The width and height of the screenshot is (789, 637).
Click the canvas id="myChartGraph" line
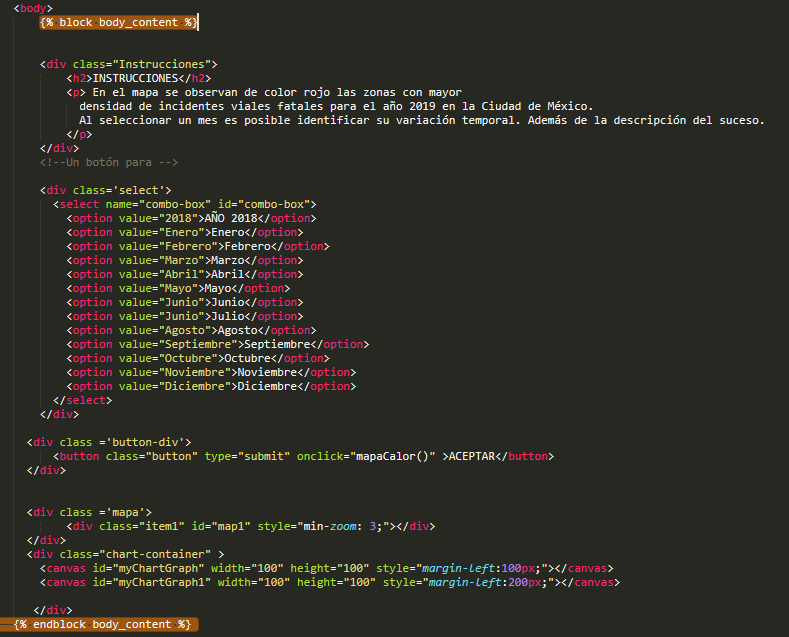click(327, 569)
